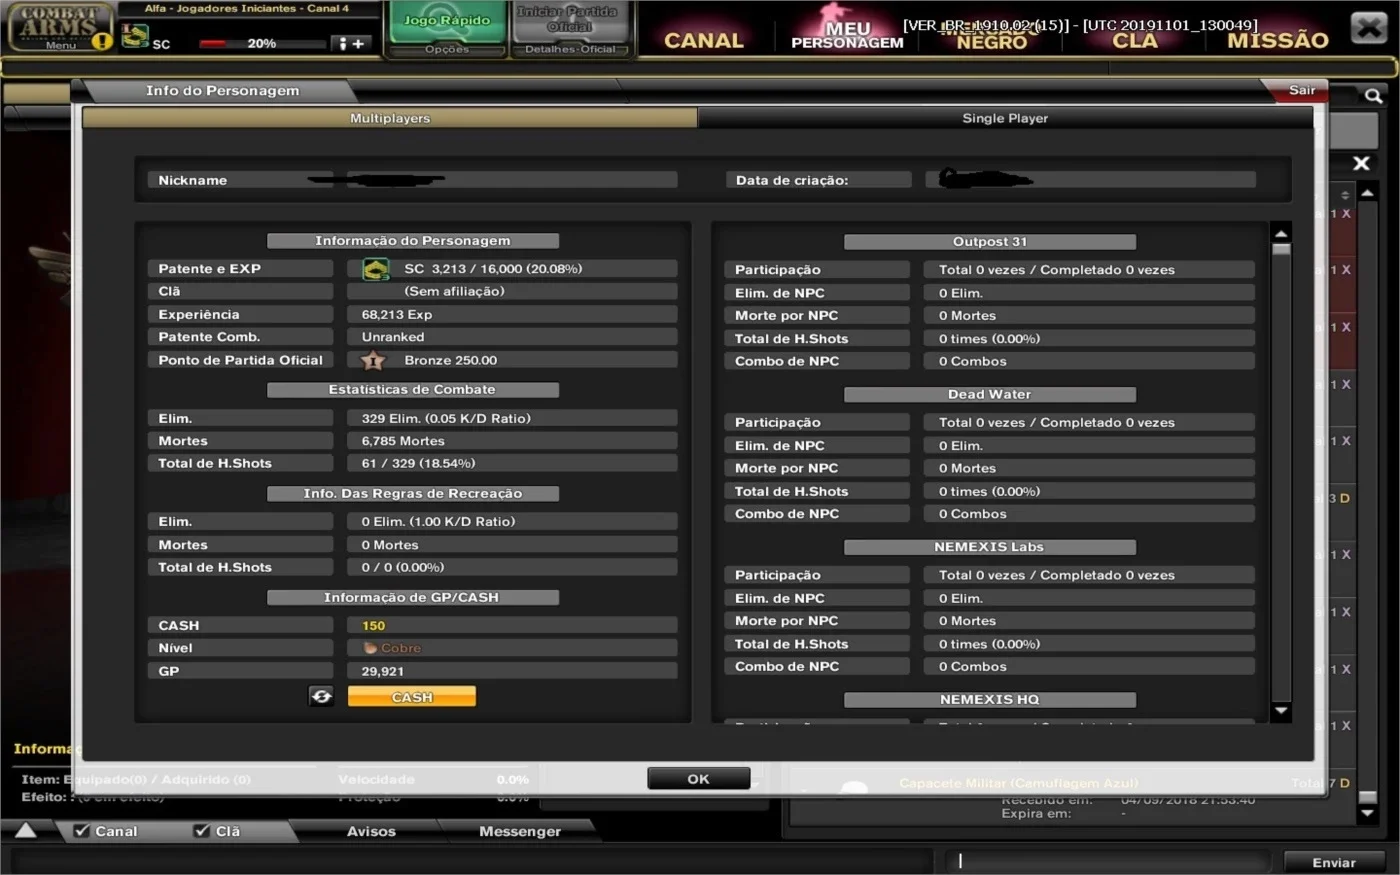
Task: Open the CANAL top menu
Action: point(704,40)
